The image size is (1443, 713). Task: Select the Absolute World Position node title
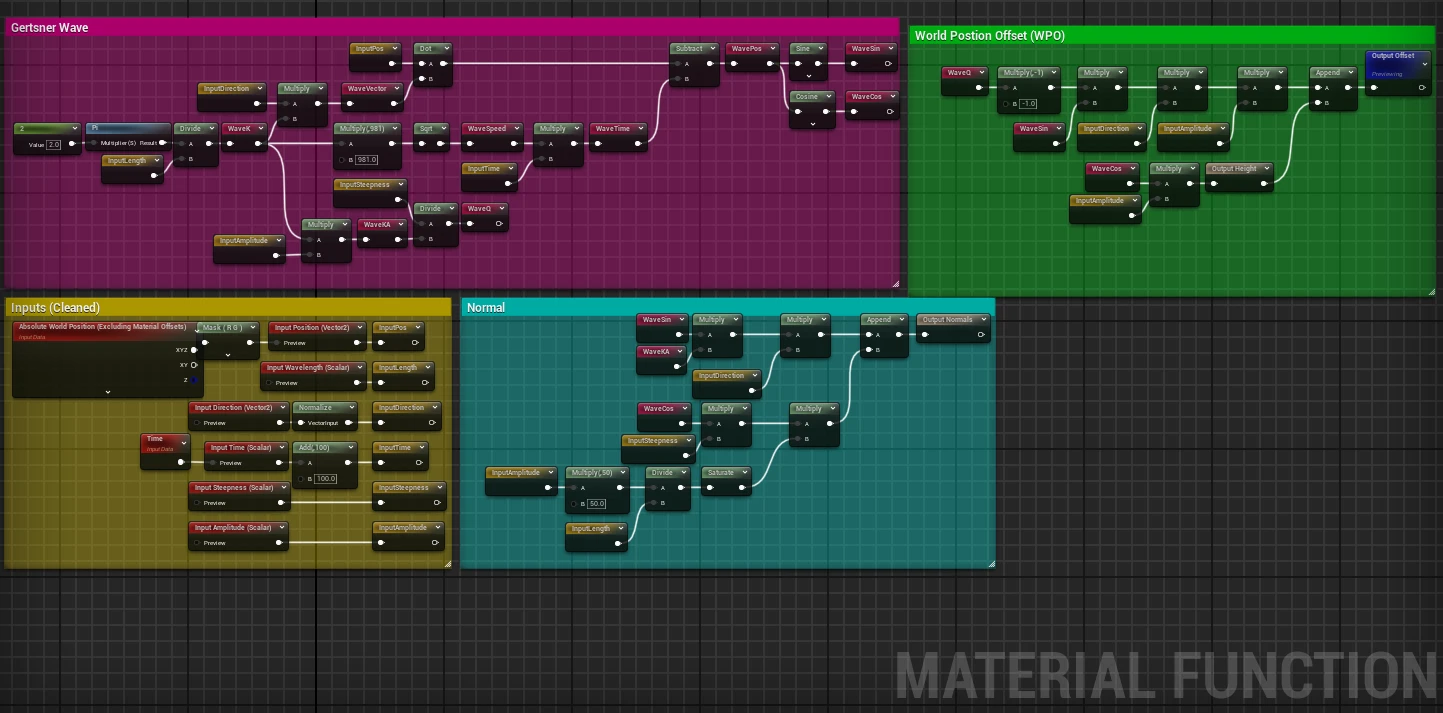(x=102, y=327)
